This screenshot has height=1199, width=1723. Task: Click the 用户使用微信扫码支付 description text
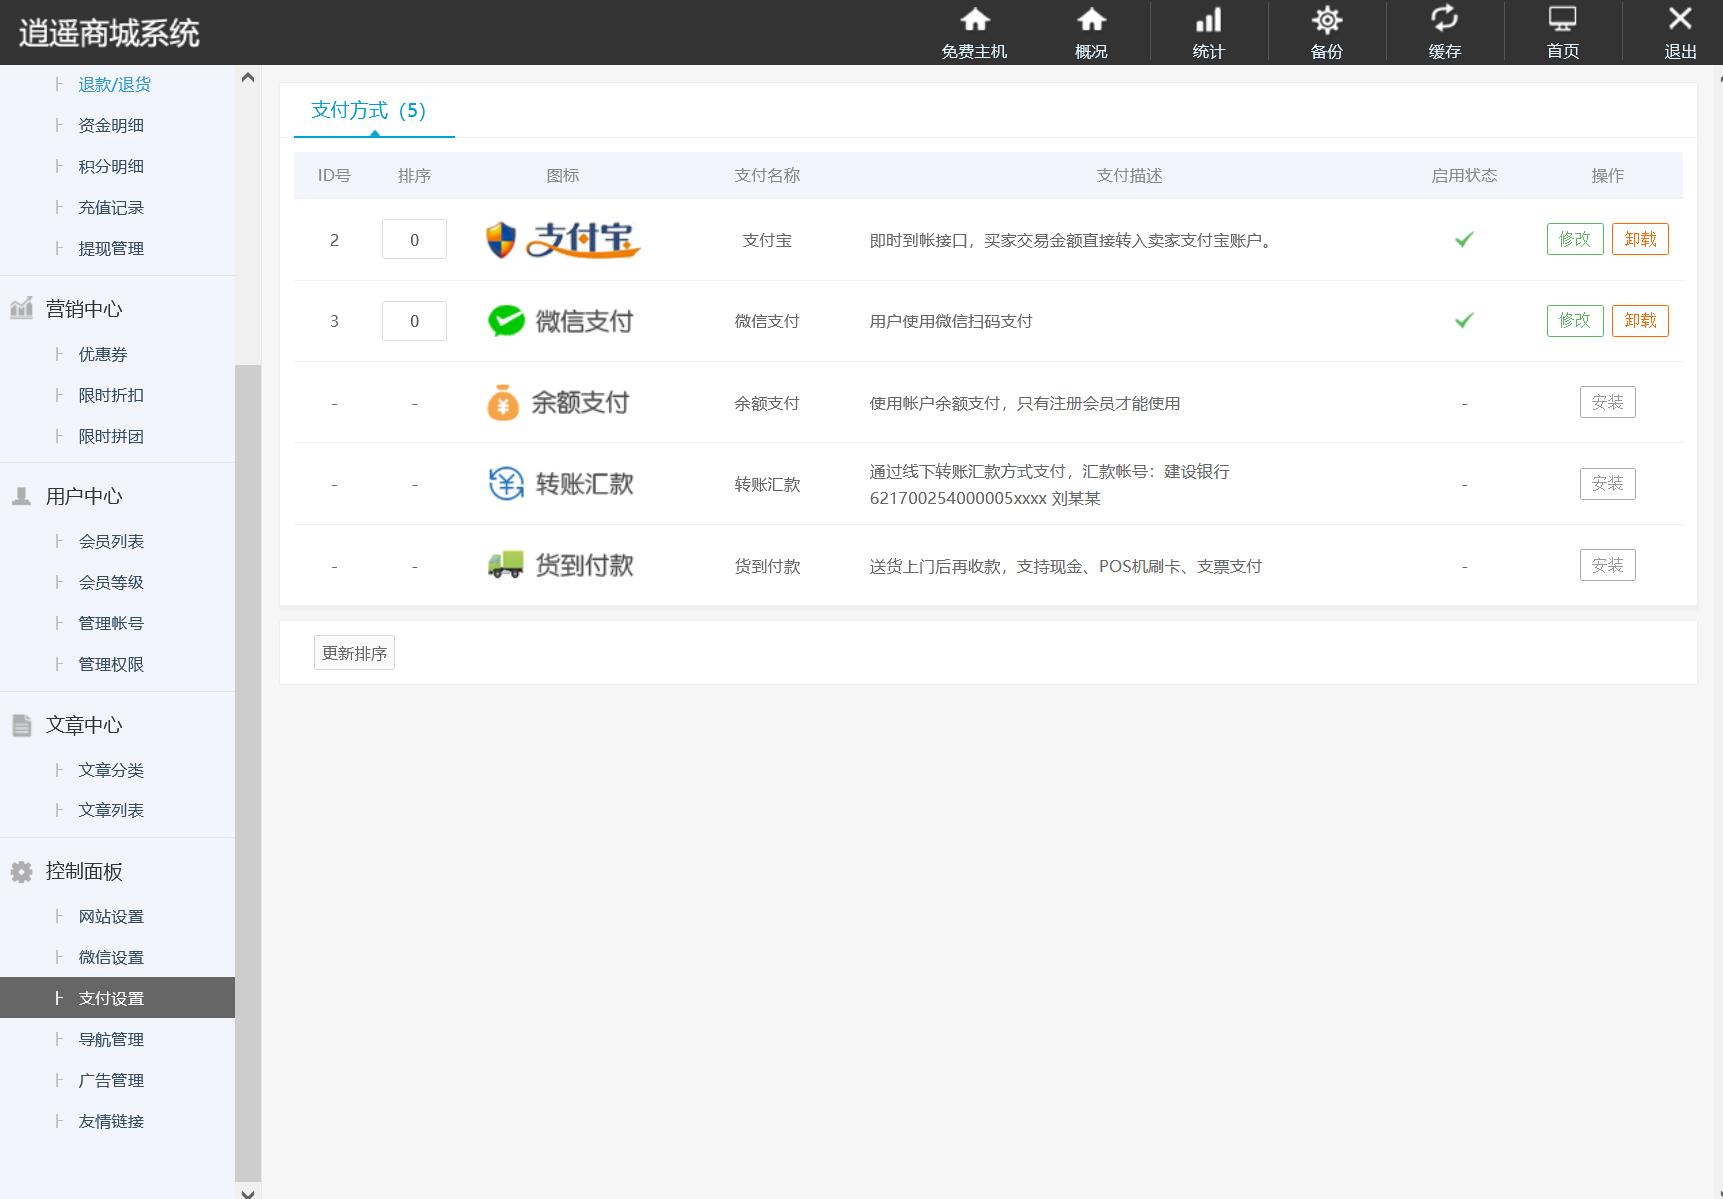point(951,322)
